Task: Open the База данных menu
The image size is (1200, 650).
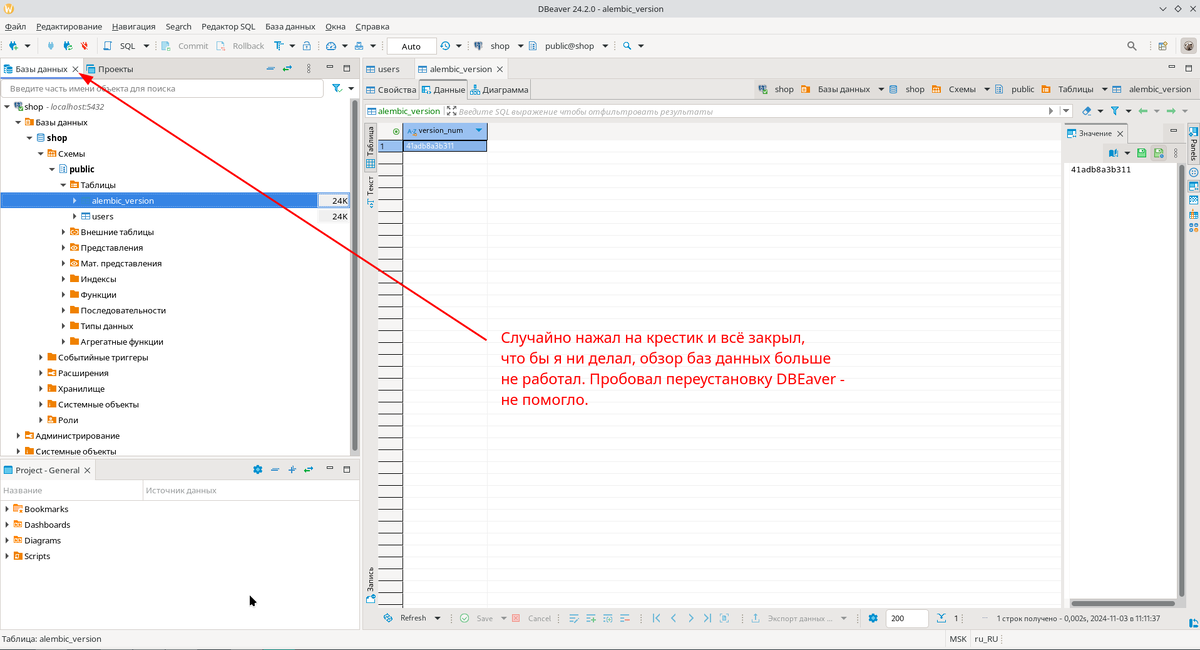Action: [290, 26]
